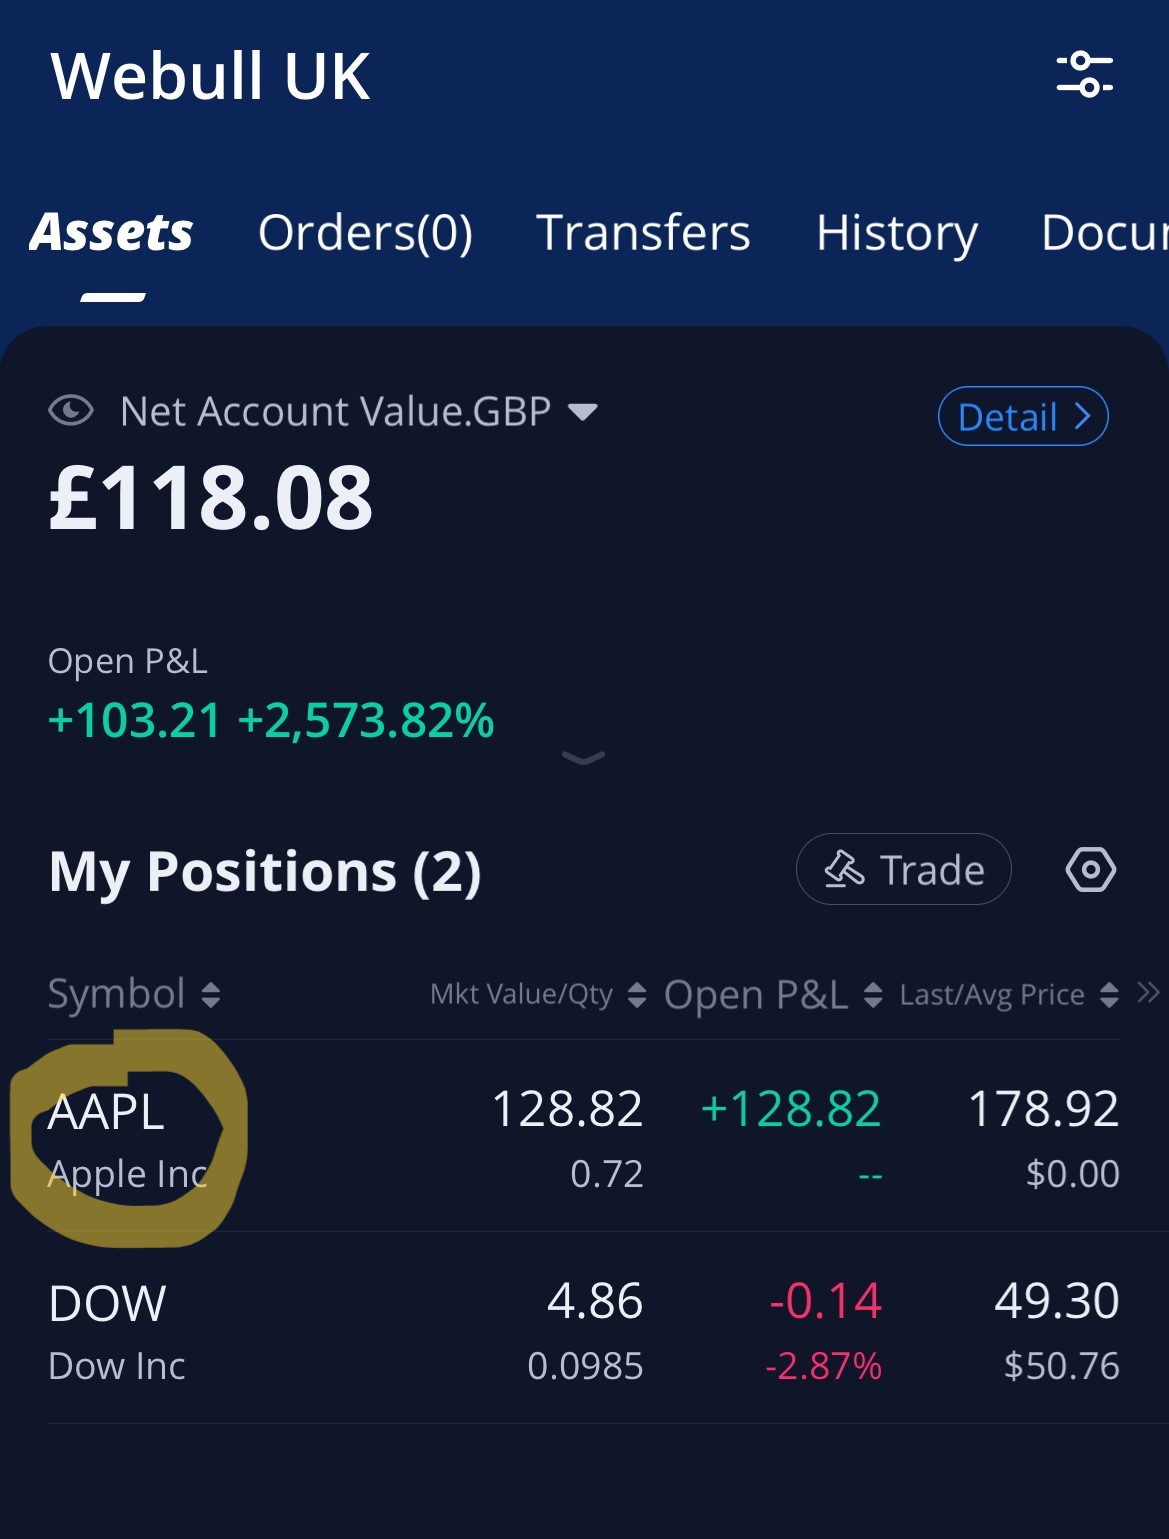Tap the Trade button
The image size is (1169, 1539).
click(x=904, y=869)
